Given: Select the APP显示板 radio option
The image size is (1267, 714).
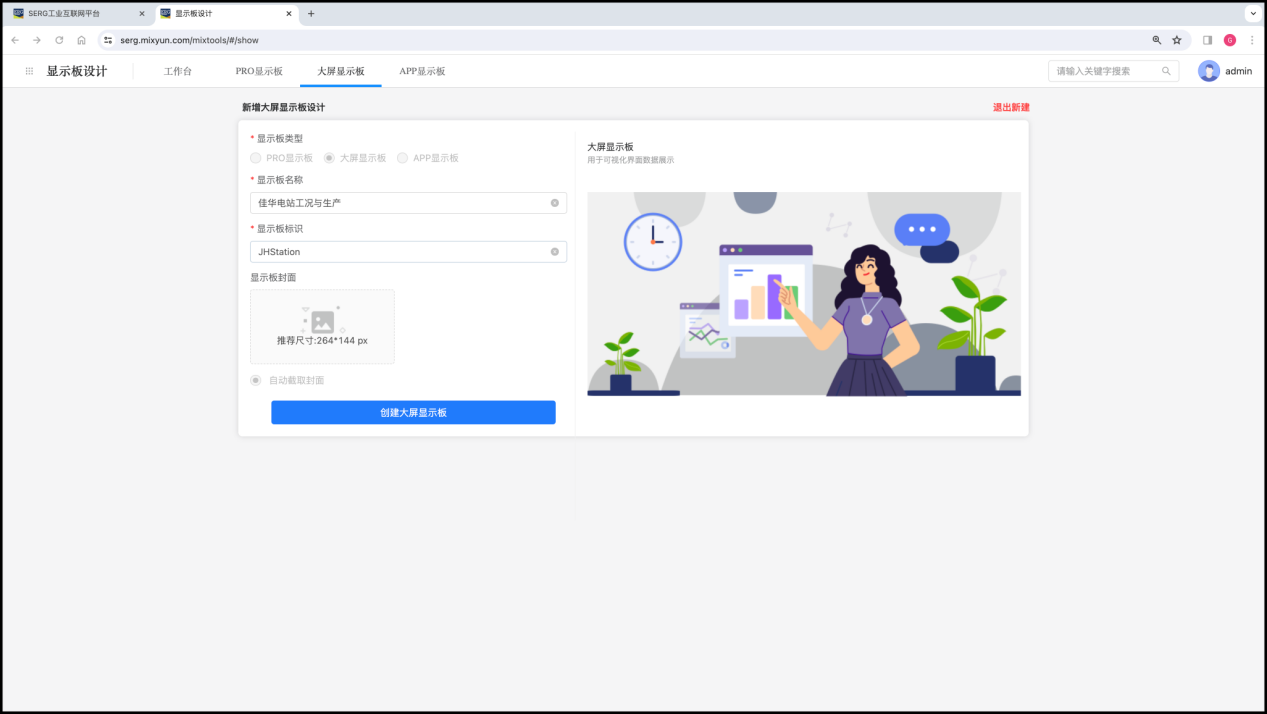Looking at the screenshot, I should coord(403,158).
